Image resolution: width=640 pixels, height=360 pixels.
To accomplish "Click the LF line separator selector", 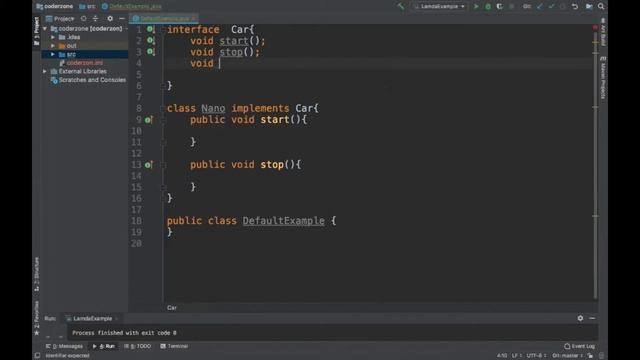I will click(x=517, y=356).
